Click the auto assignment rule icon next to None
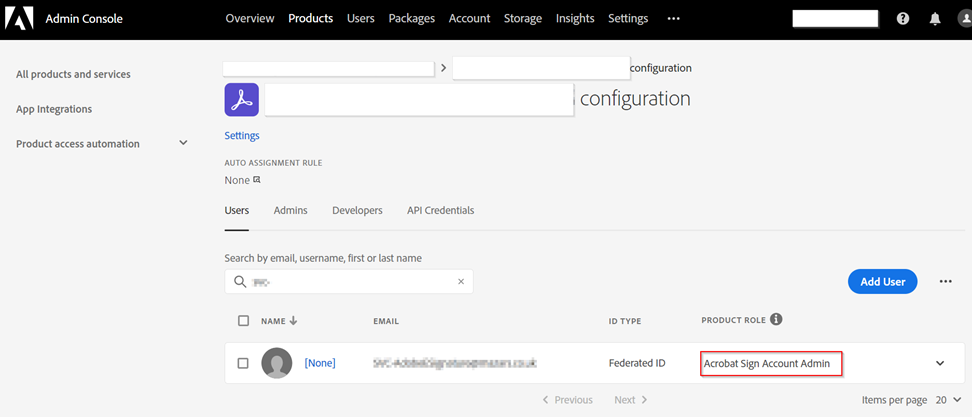Screen dimensions: 972x417 (257, 180)
